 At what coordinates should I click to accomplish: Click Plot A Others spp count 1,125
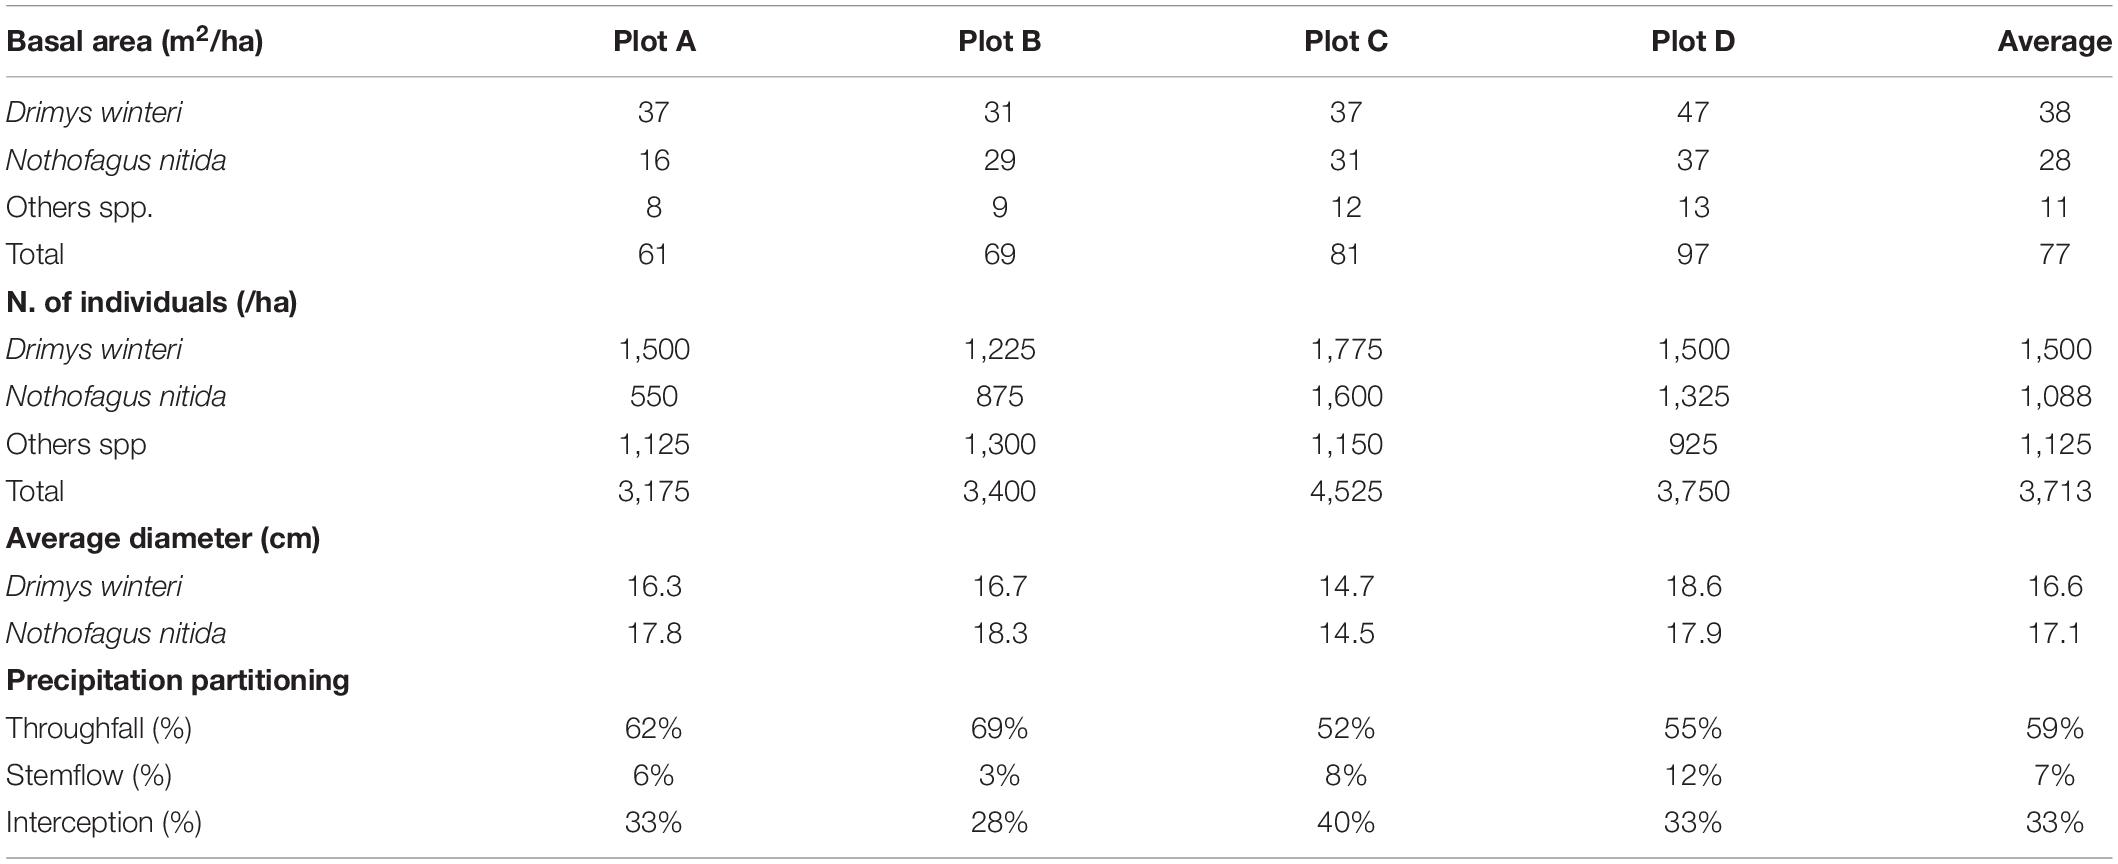point(654,444)
